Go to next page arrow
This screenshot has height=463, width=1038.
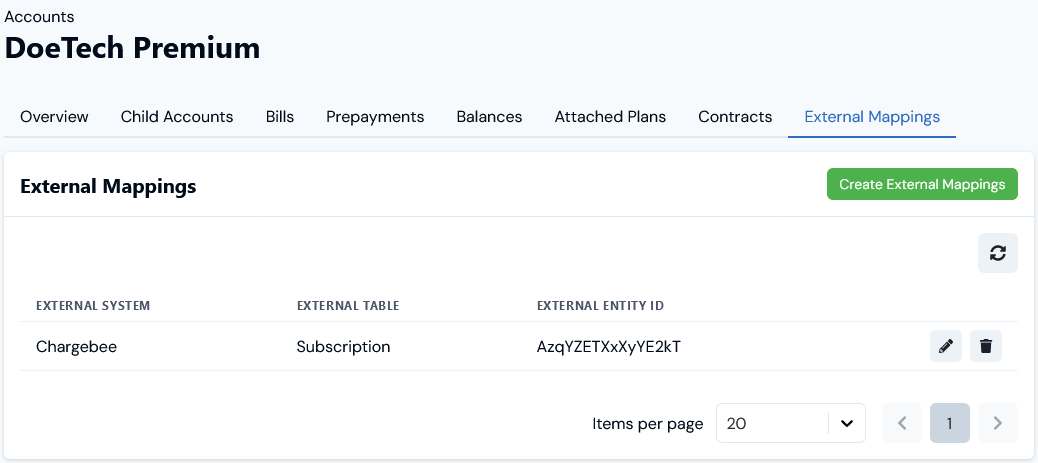click(x=998, y=423)
